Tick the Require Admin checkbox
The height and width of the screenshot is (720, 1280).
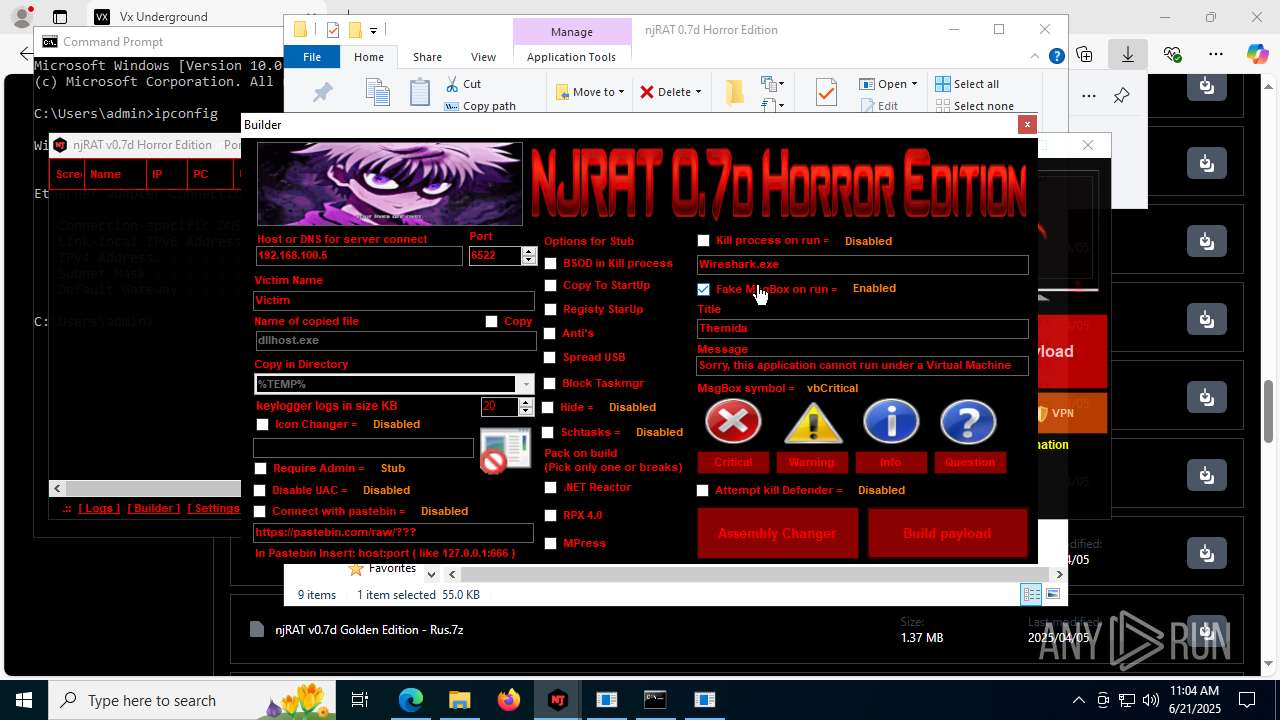coord(261,468)
